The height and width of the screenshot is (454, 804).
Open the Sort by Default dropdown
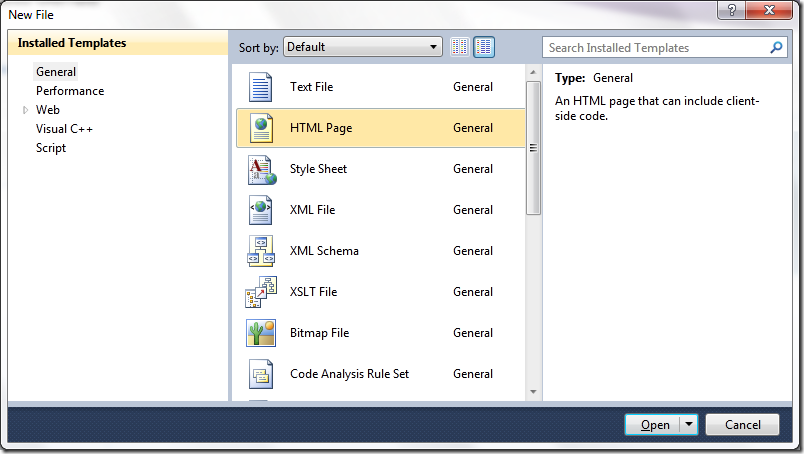(362, 47)
